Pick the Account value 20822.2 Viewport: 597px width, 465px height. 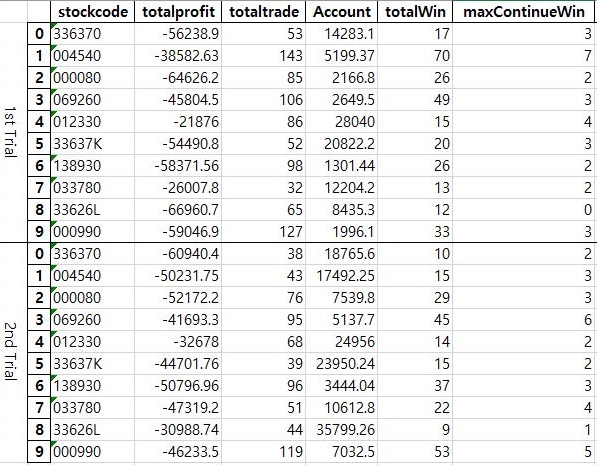[342, 144]
